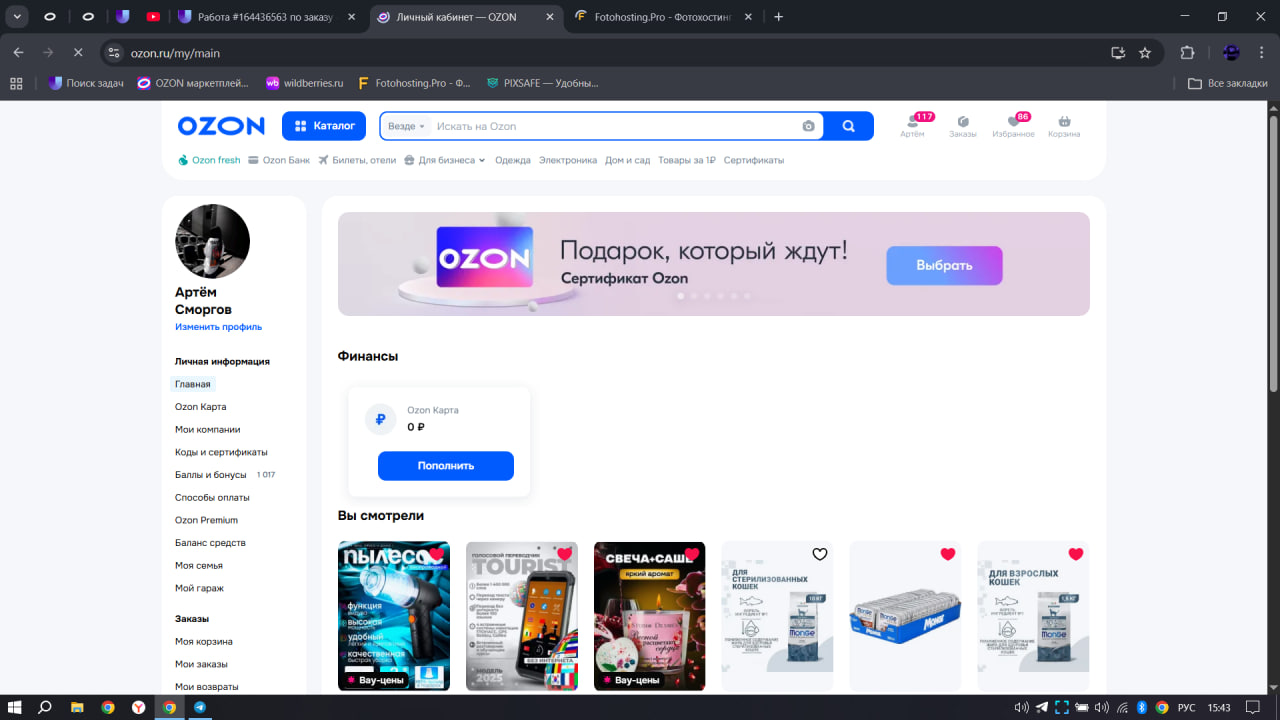Open Коды и сертификаты in the sidebar
The height and width of the screenshot is (720, 1280).
click(x=221, y=452)
